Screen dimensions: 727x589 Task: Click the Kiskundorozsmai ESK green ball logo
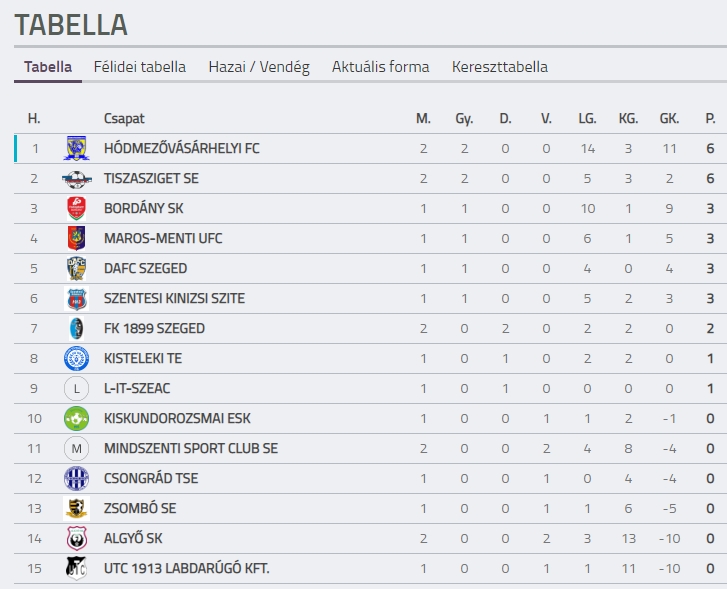point(77,419)
